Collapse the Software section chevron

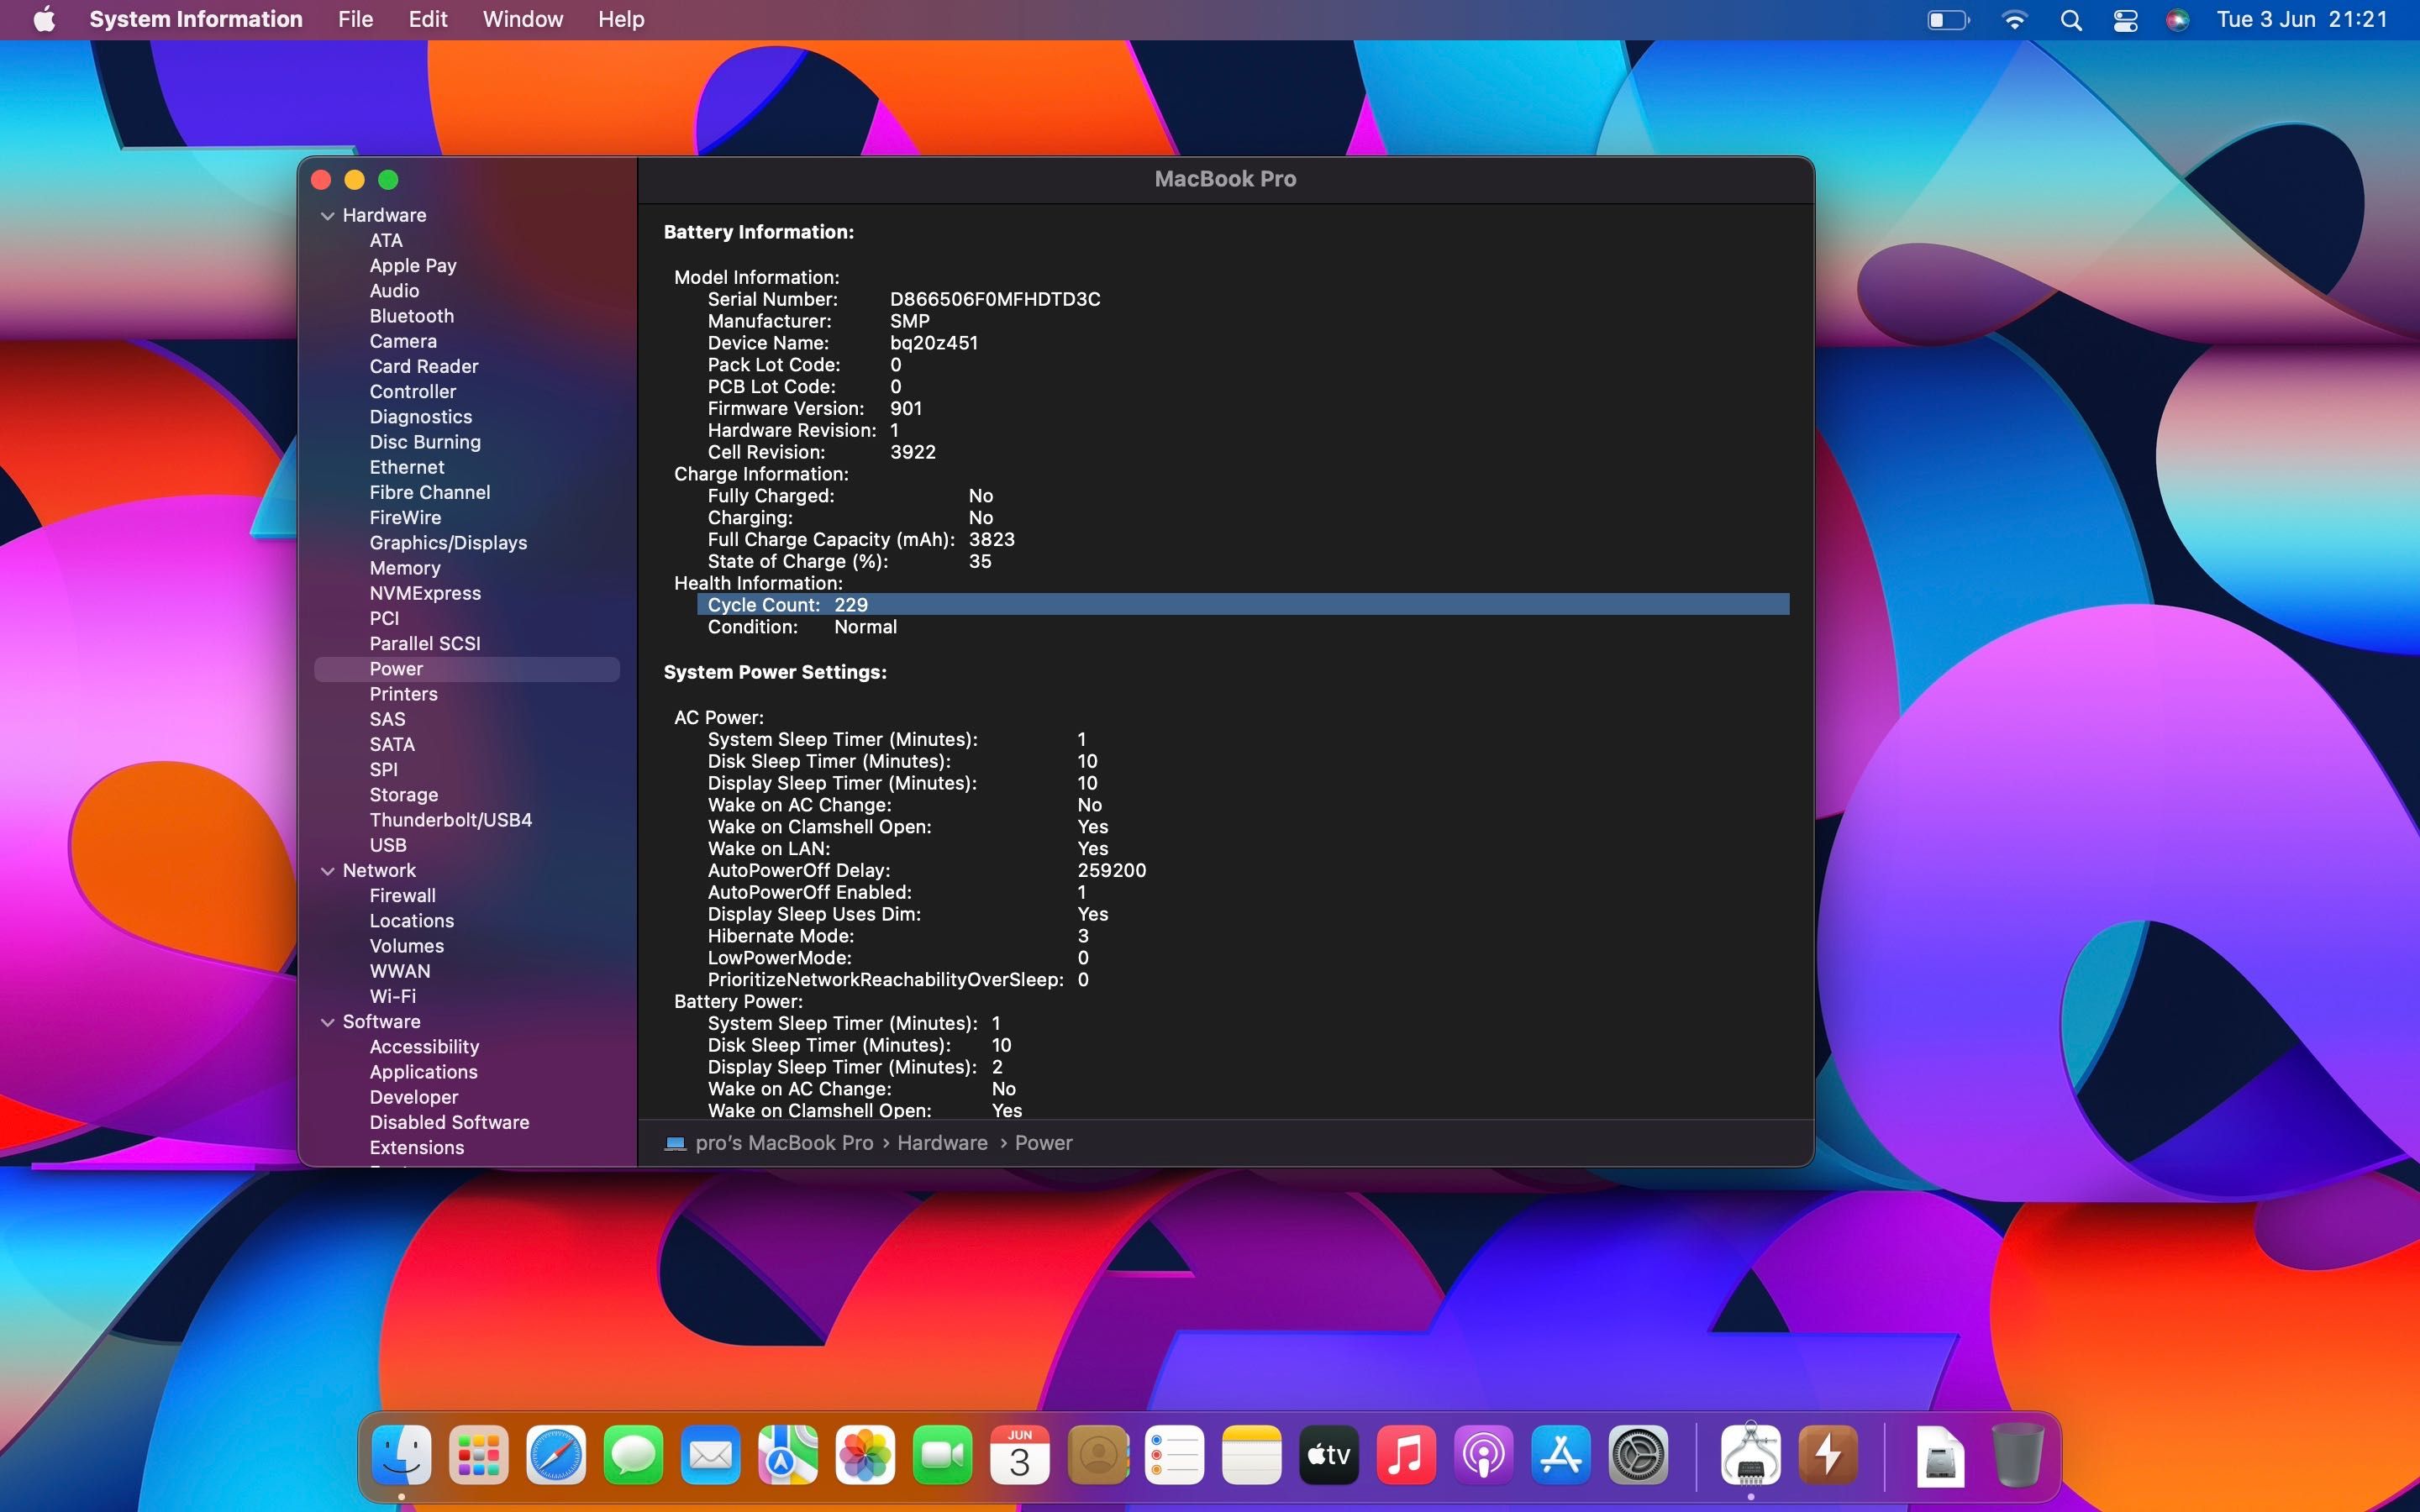point(328,1022)
